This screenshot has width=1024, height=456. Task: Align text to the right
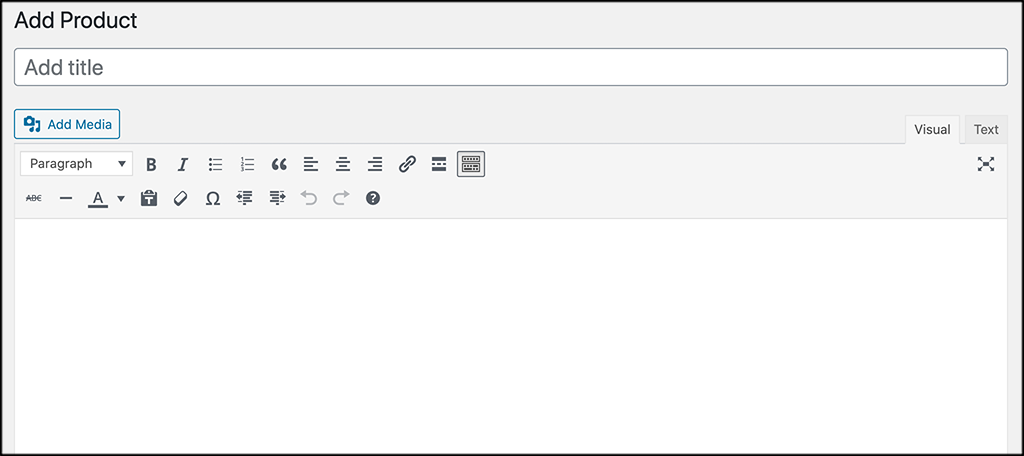pyautogui.click(x=375, y=165)
